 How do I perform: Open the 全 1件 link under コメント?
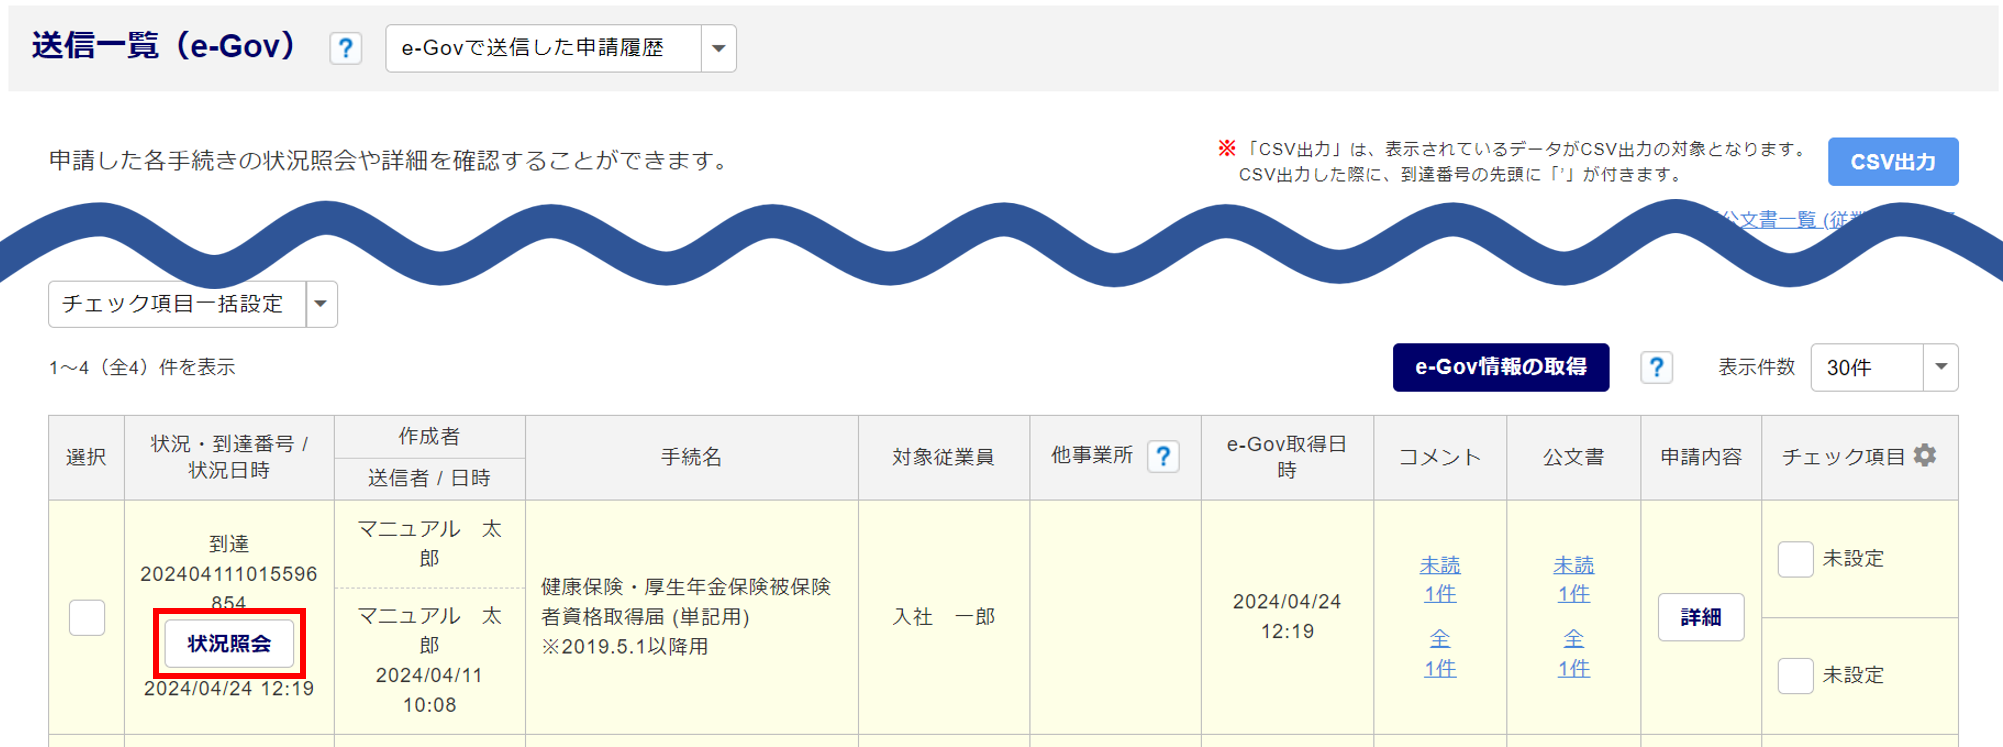[x=1440, y=653]
